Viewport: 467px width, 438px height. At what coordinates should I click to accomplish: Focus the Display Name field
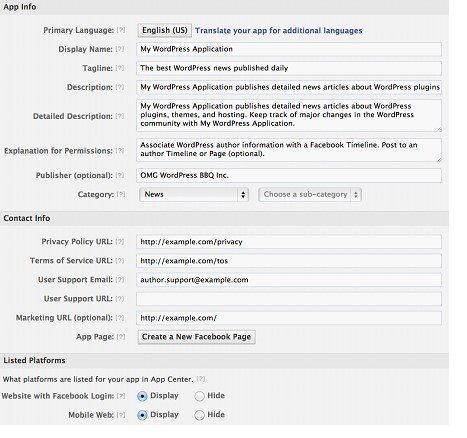289,49
